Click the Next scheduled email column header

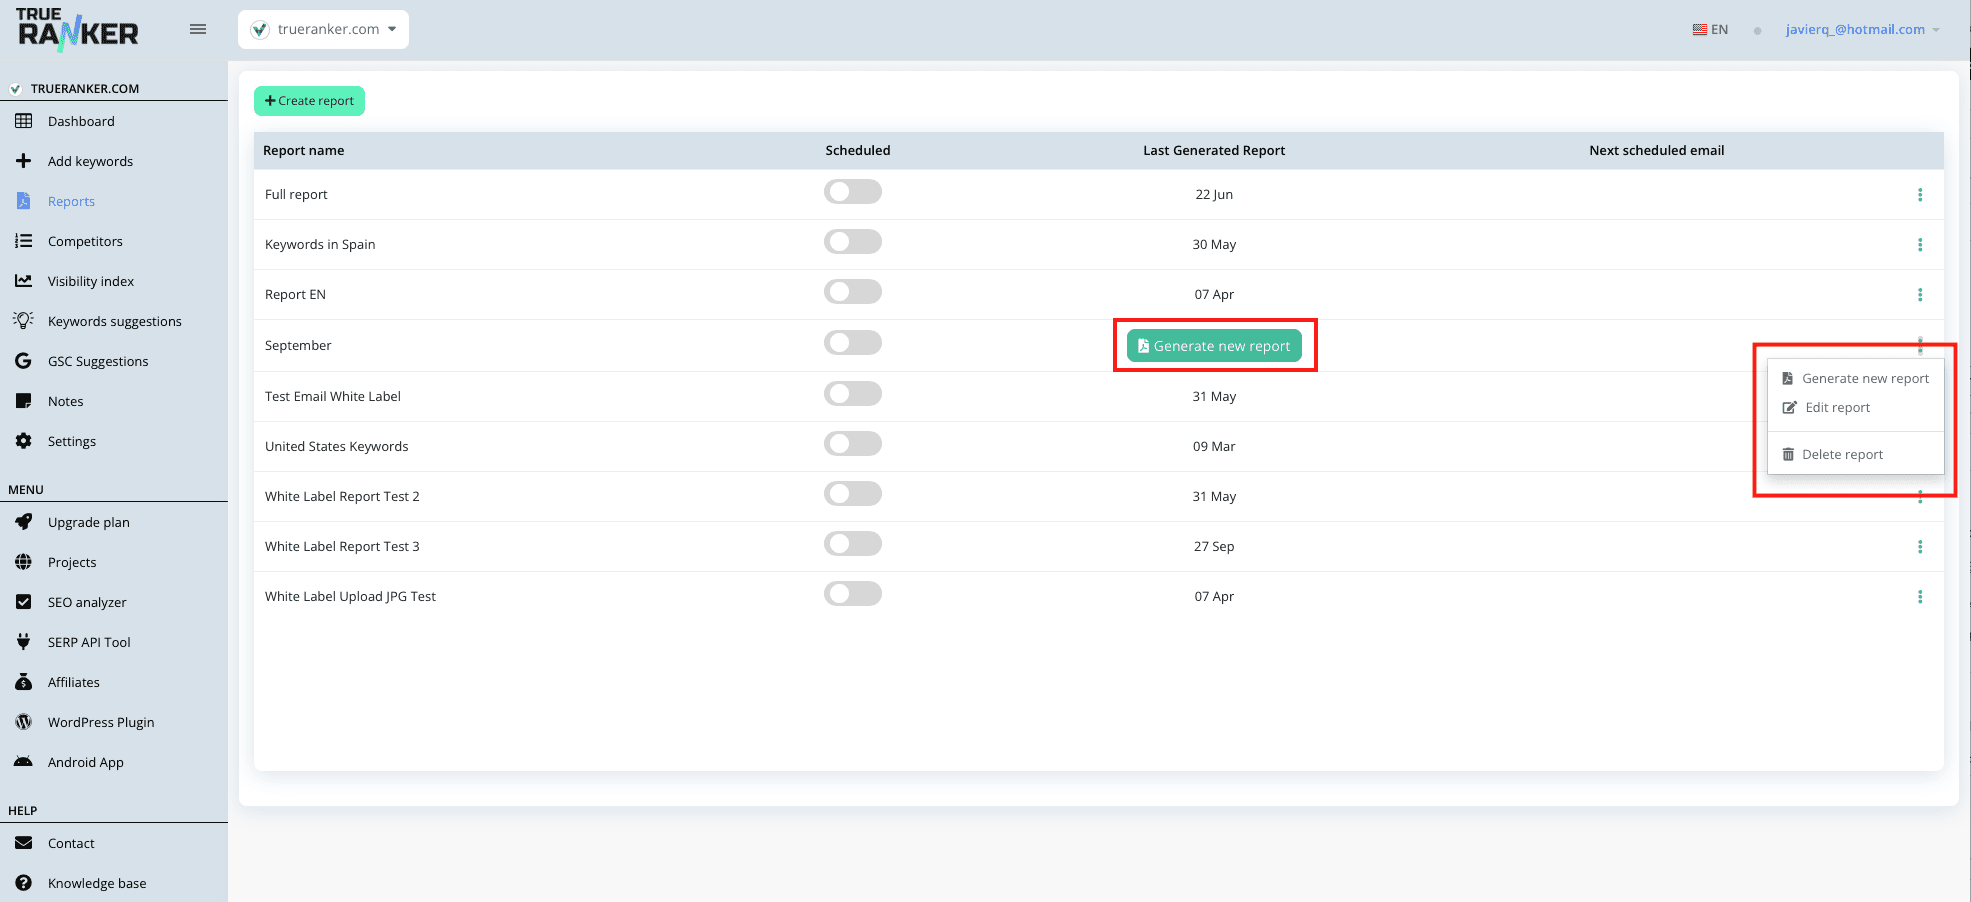point(1657,151)
